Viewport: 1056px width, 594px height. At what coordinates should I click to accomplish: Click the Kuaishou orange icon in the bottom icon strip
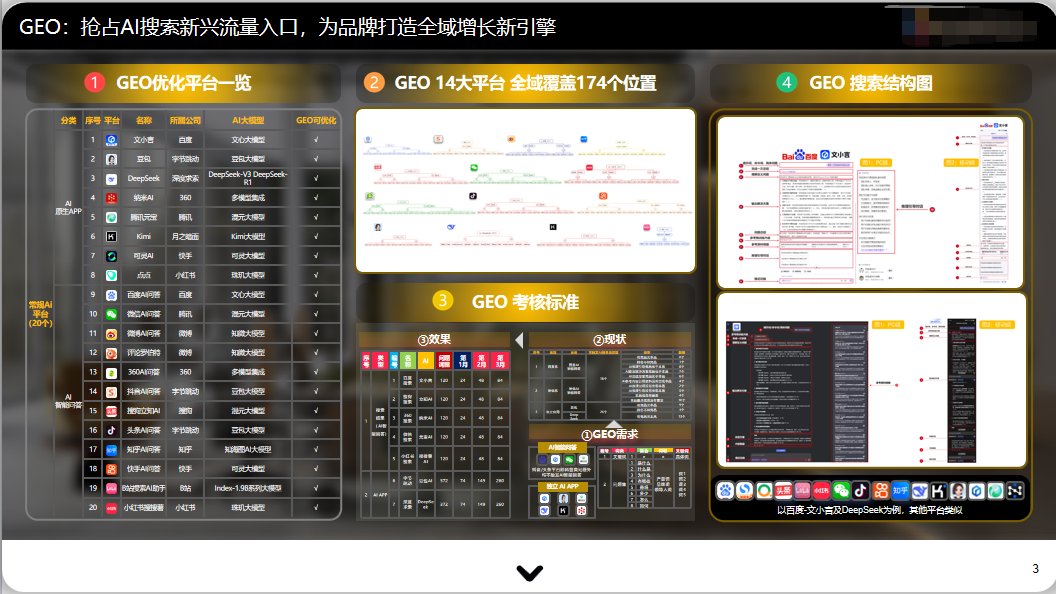[880, 491]
